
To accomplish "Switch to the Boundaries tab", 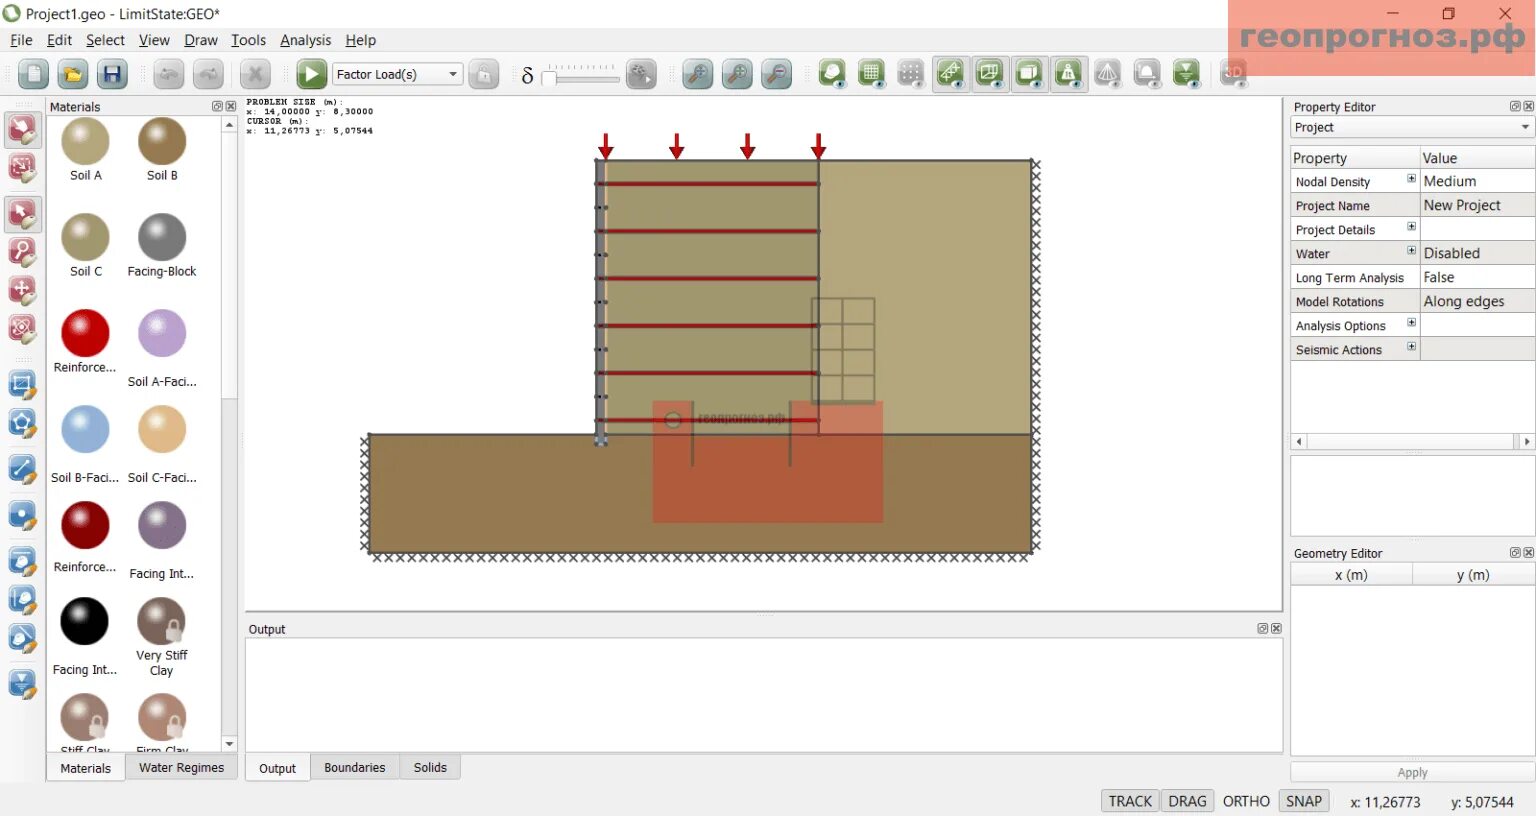I will tap(354, 767).
